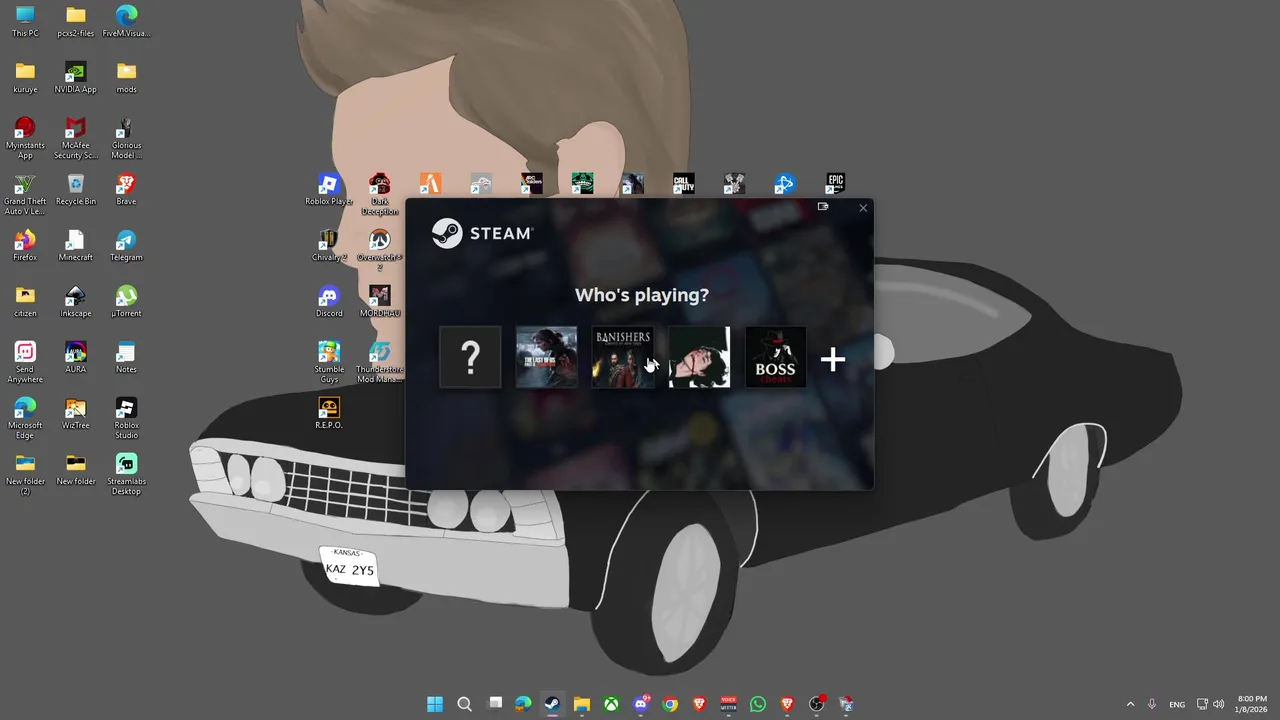This screenshot has width=1280, height=720.
Task: Open MORDHAU desktop shortcut
Action: click(x=379, y=301)
